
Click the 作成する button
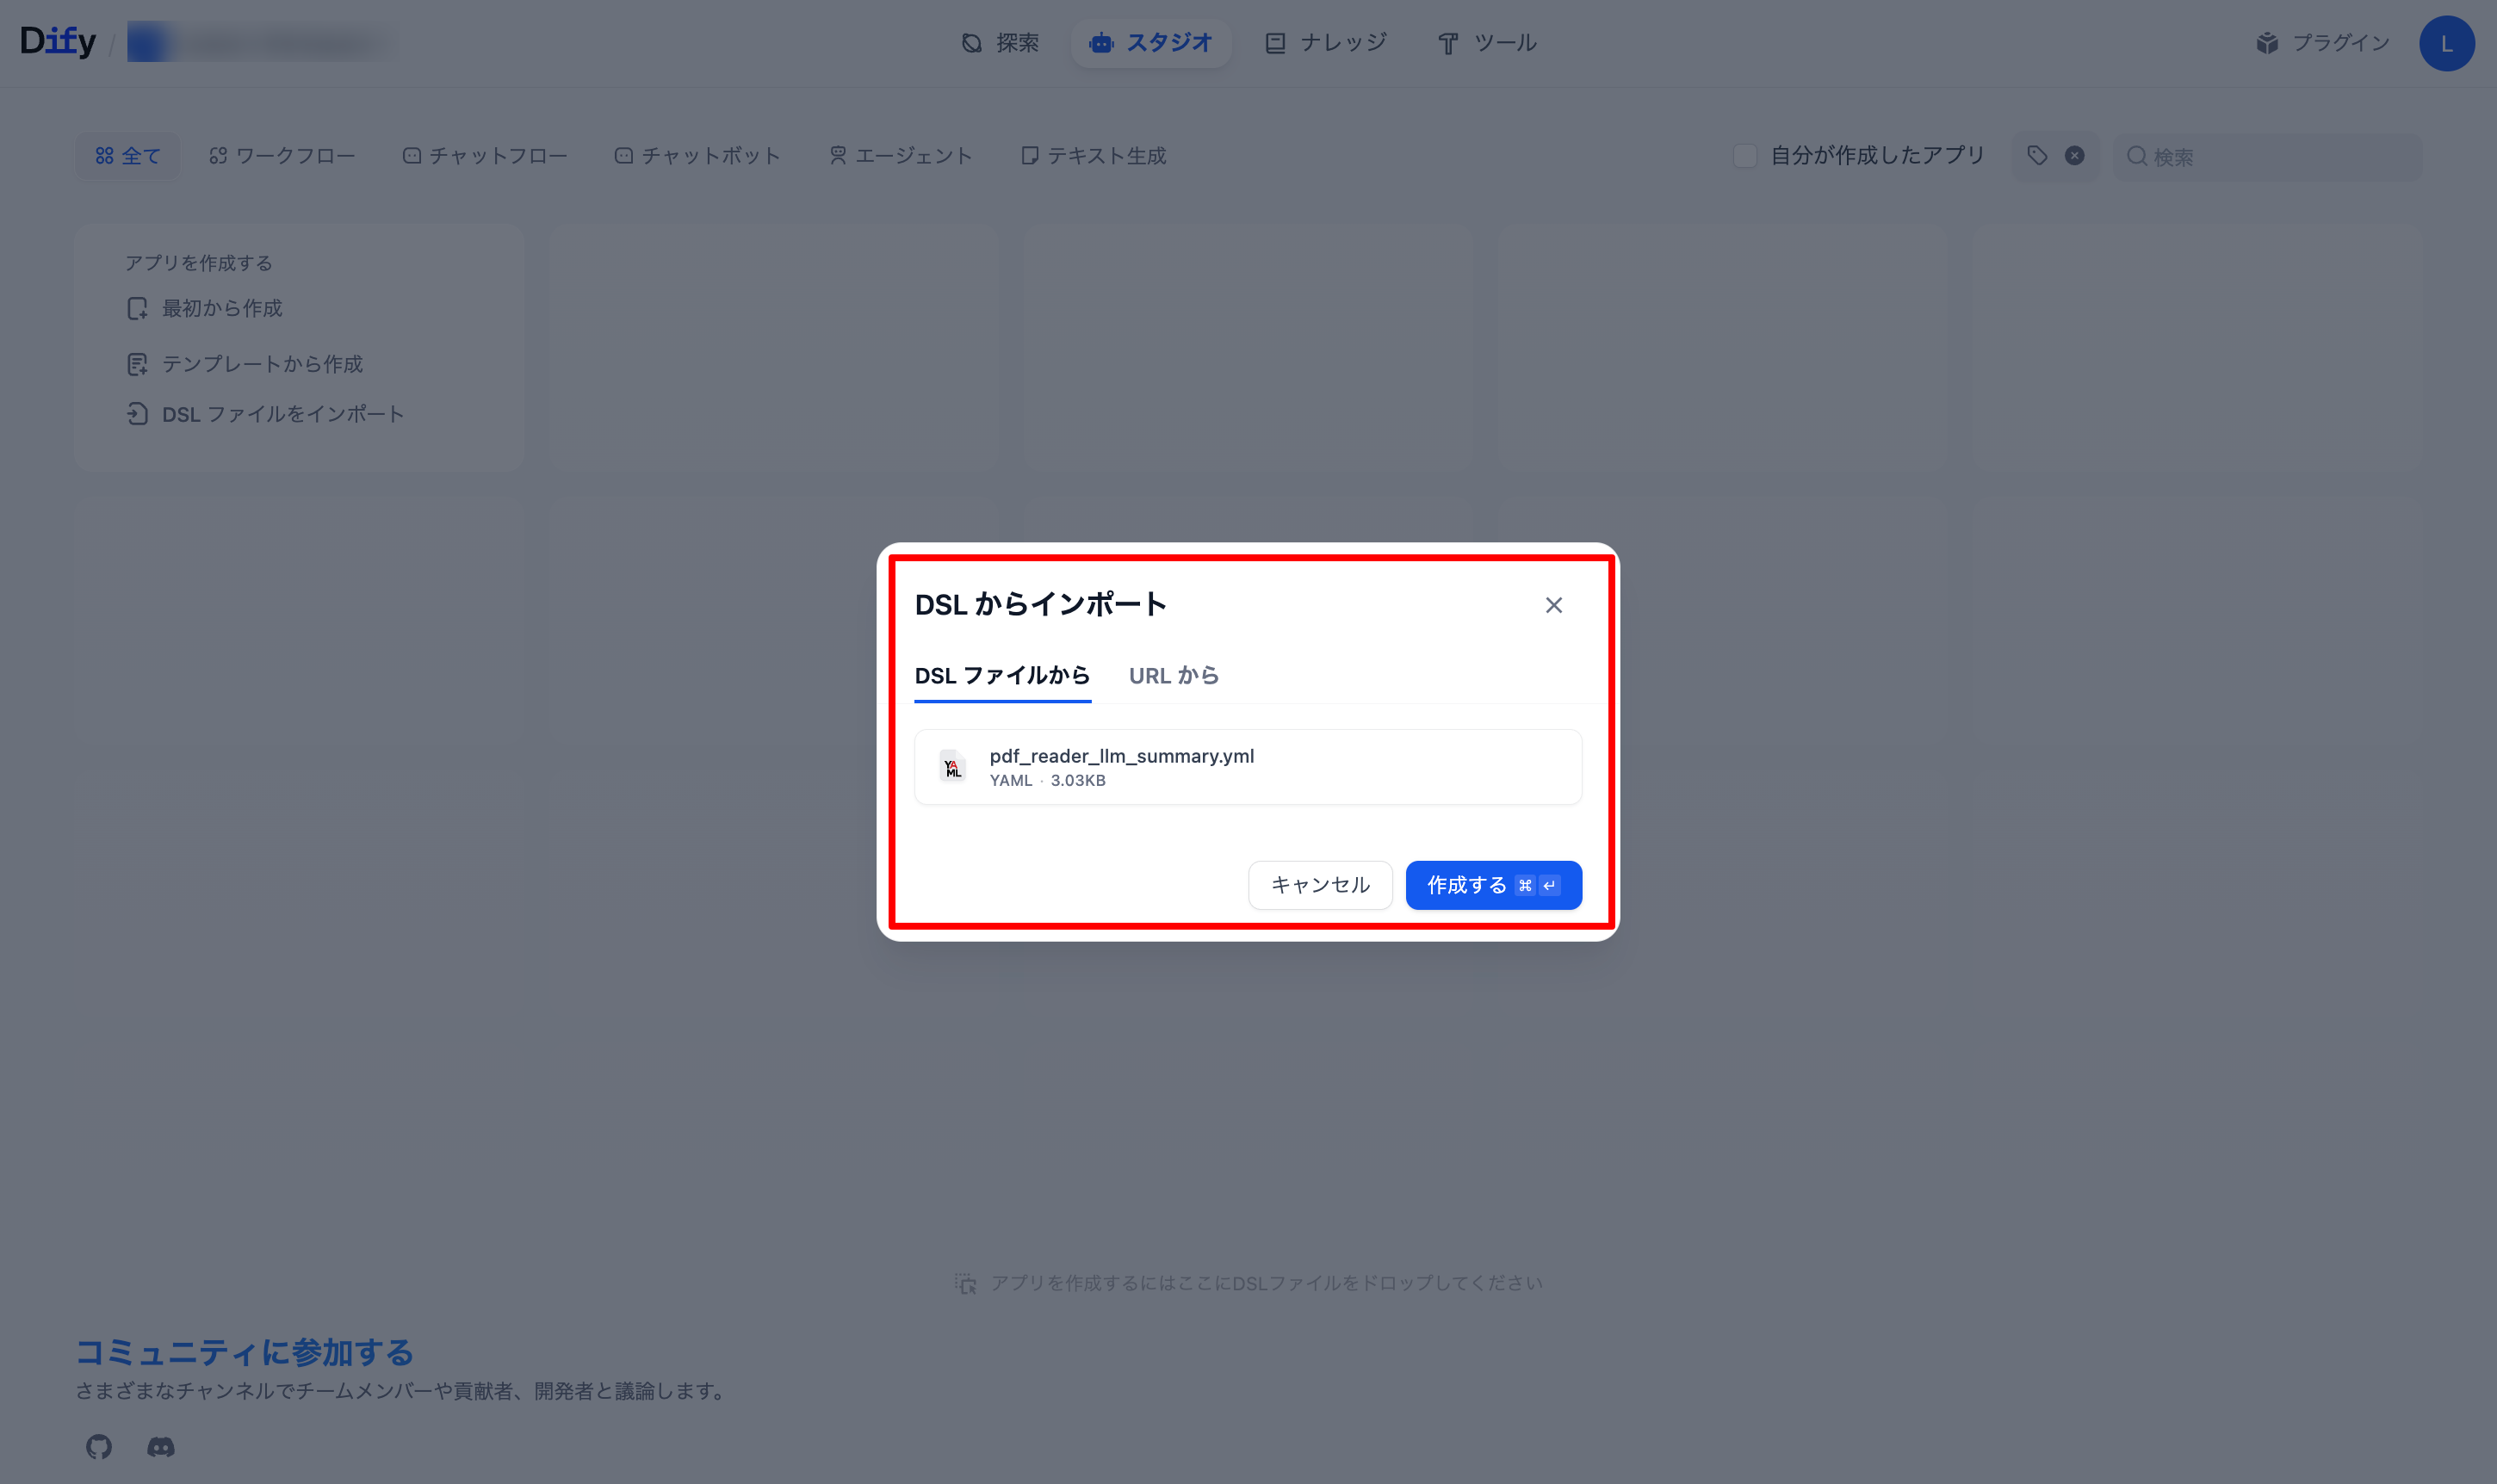point(1493,885)
